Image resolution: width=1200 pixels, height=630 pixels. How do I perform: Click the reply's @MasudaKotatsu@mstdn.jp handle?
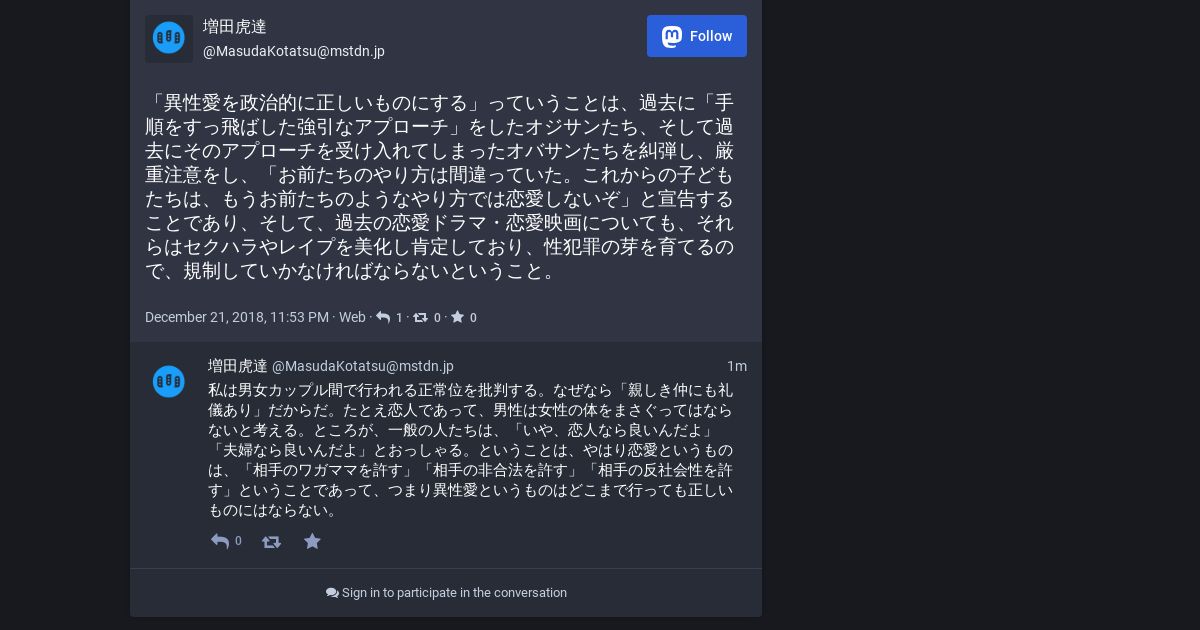[x=363, y=366]
